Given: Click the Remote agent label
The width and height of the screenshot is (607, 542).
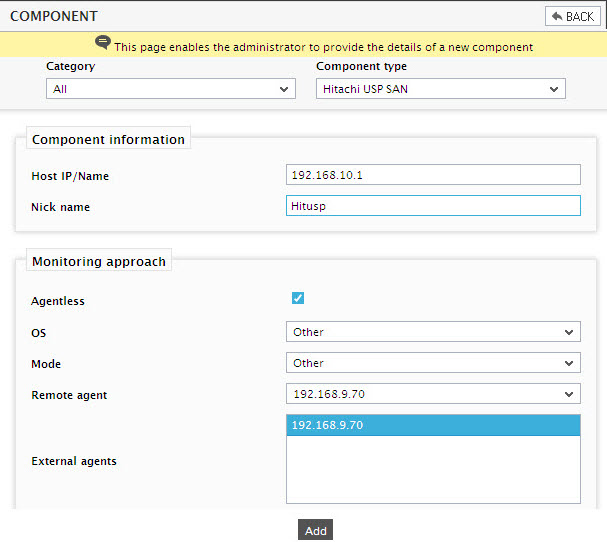Looking at the screenshot, I should (x=69, y=395).
